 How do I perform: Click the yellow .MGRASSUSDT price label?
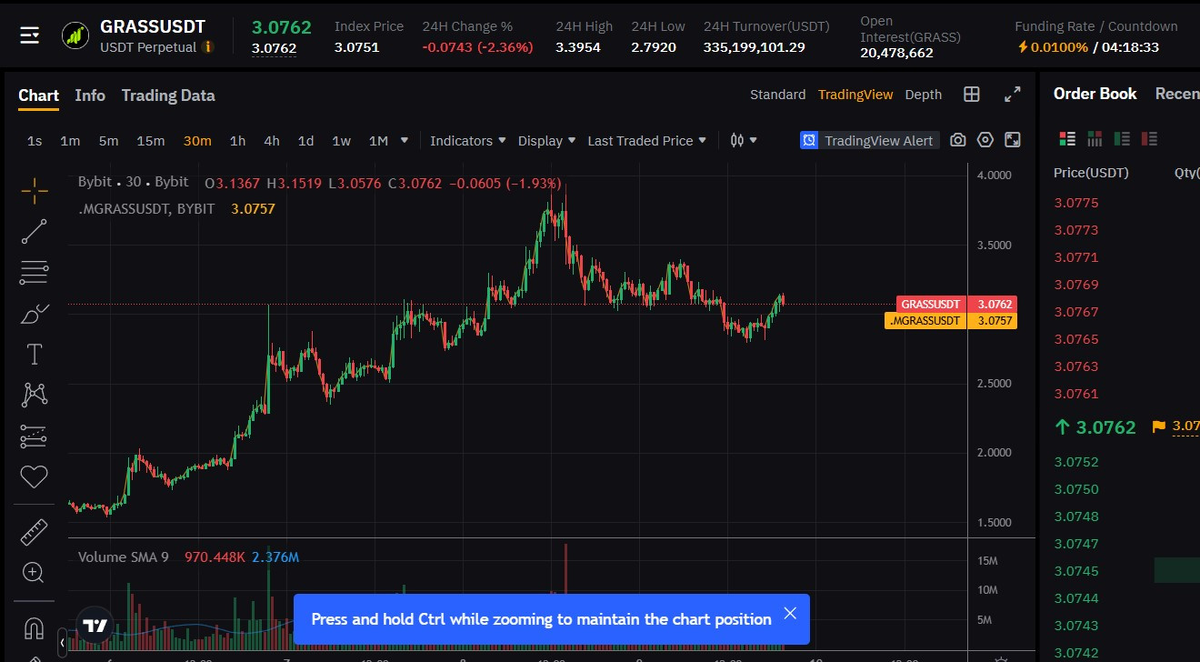[951, 321]
